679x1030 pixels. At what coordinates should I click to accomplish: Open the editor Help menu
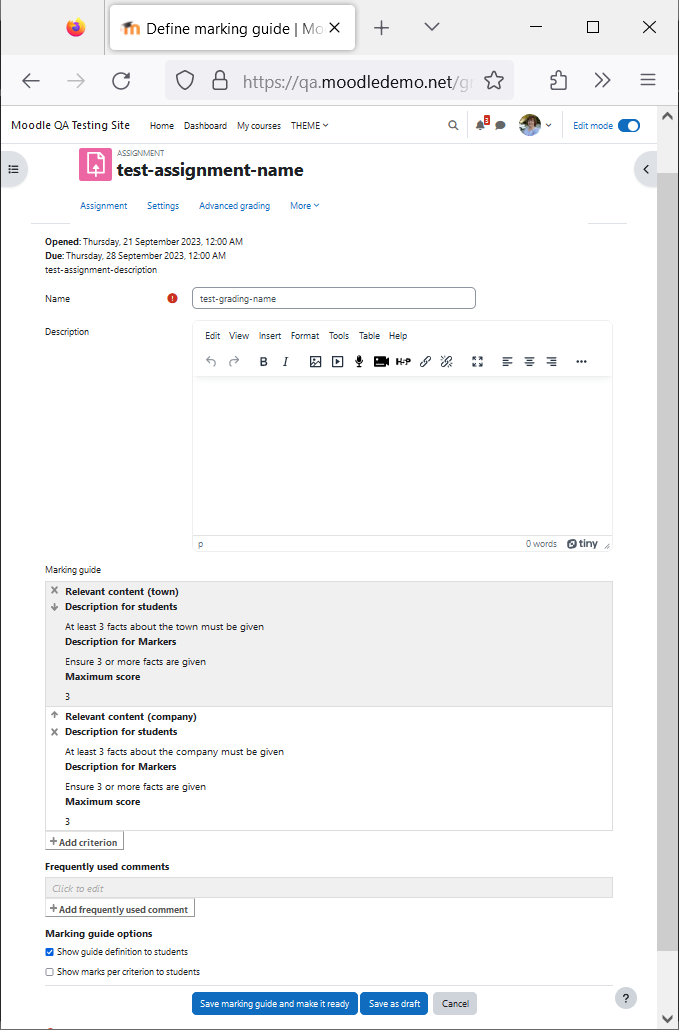398,336
